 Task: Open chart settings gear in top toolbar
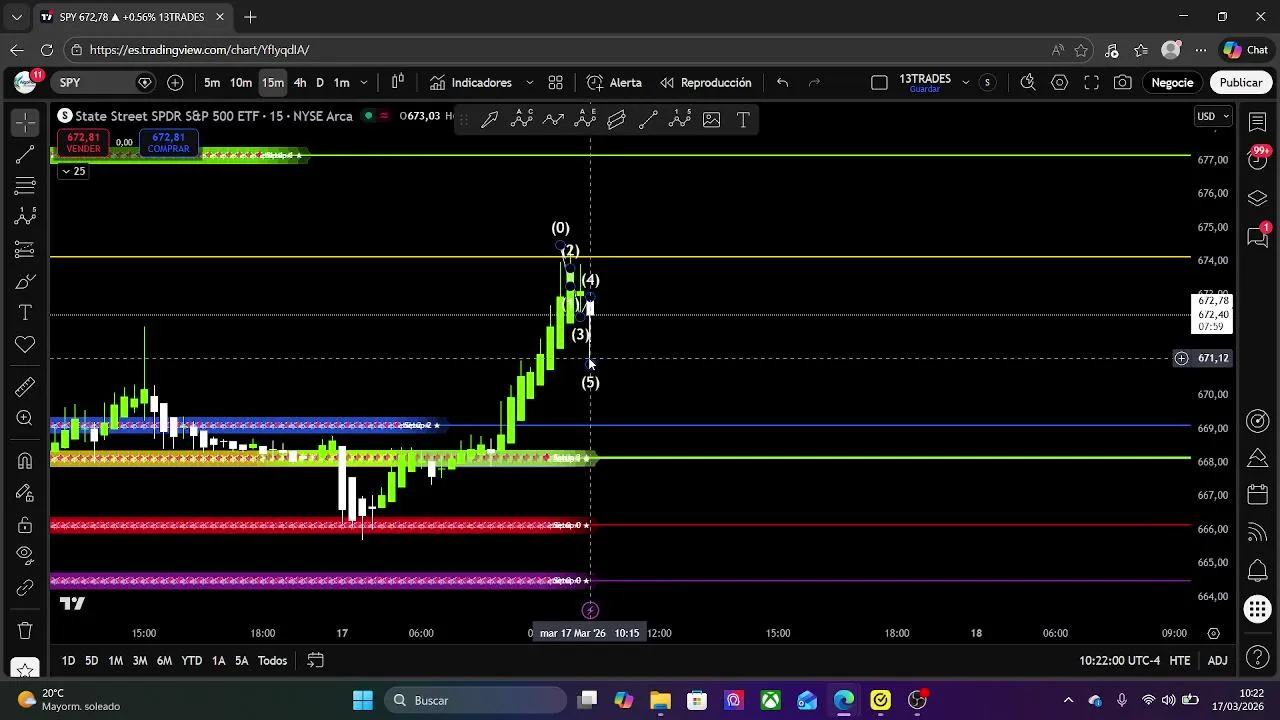tap(1060, 83)
